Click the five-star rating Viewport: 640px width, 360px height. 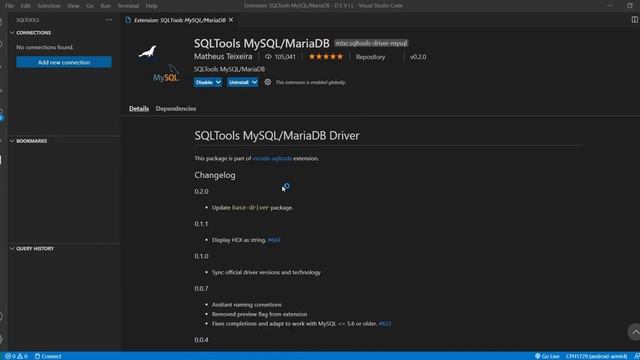pyautogui.click(x=326, y=57)
